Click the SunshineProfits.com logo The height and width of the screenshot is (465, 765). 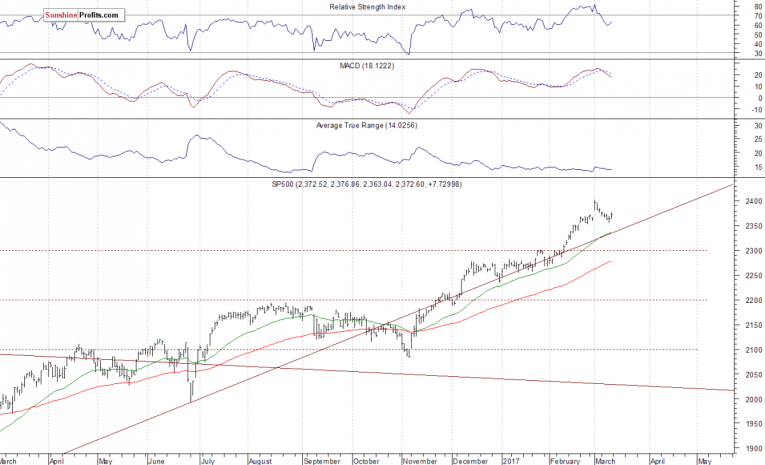coord(85,16)
